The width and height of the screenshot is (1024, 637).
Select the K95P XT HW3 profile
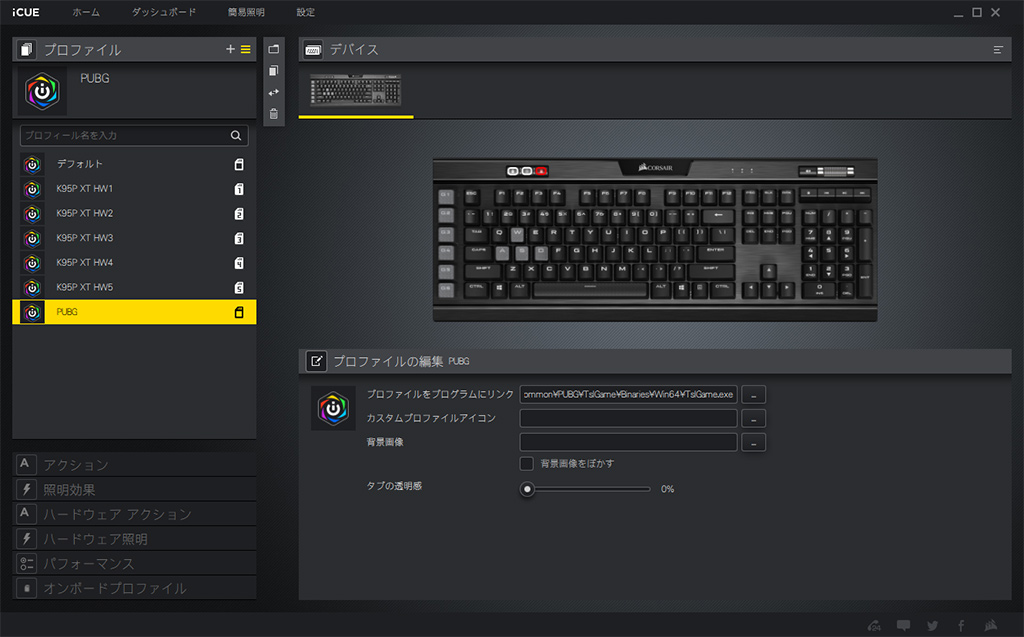tap(135, 238)
